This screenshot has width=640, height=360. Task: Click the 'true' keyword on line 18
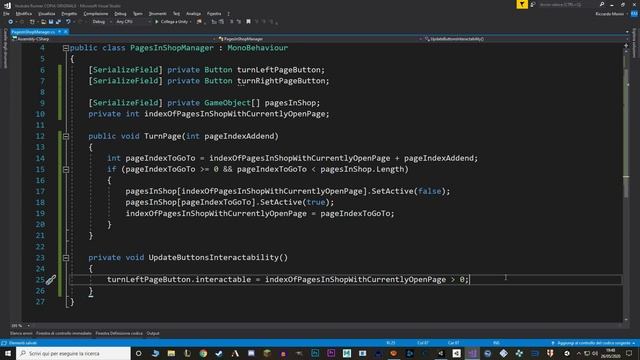pyautogui.click(x=316, y=202)
